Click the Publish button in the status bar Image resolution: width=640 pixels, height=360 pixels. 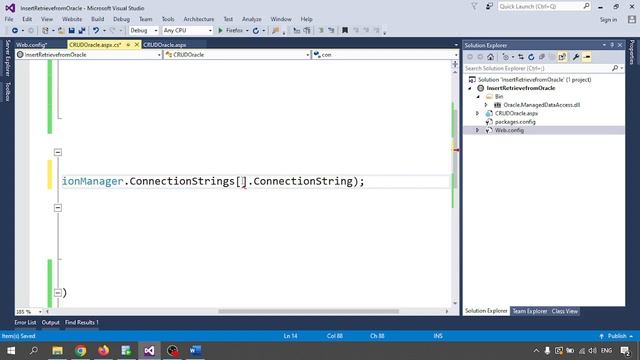coord(617,336)
